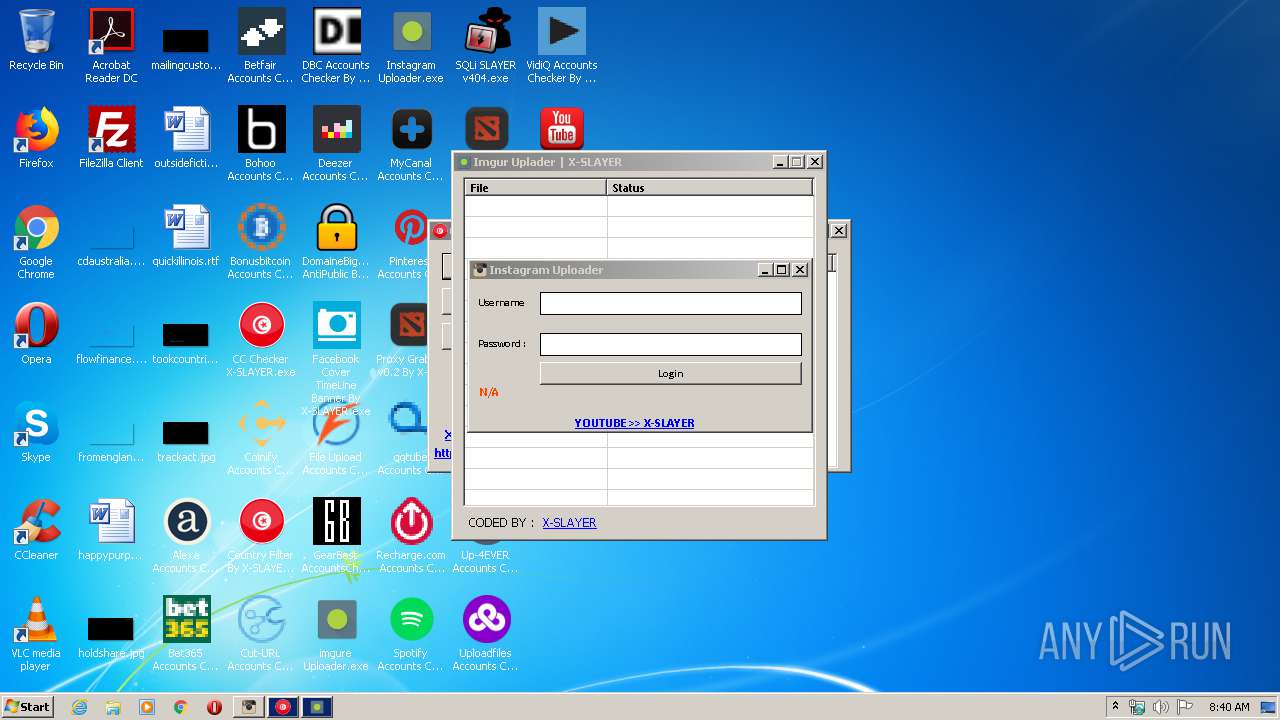Image resolution: width=1280 pixels, height=720 pixels.
Task: Select the Alexa Accounts Checker icon
Action: [x=186, y=536]
